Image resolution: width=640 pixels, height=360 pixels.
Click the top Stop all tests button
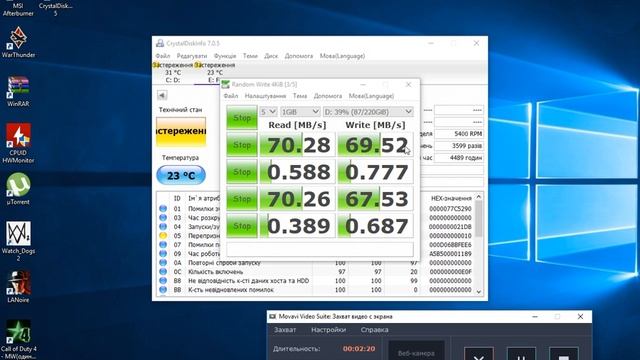coord(242,118)
